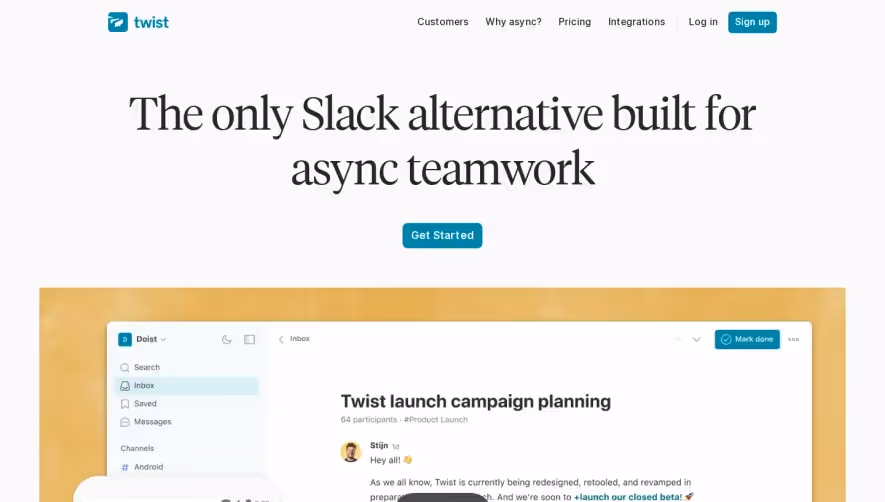Click the Get Started button
This screenshot has height=502, width=885.
coord(442,235)
